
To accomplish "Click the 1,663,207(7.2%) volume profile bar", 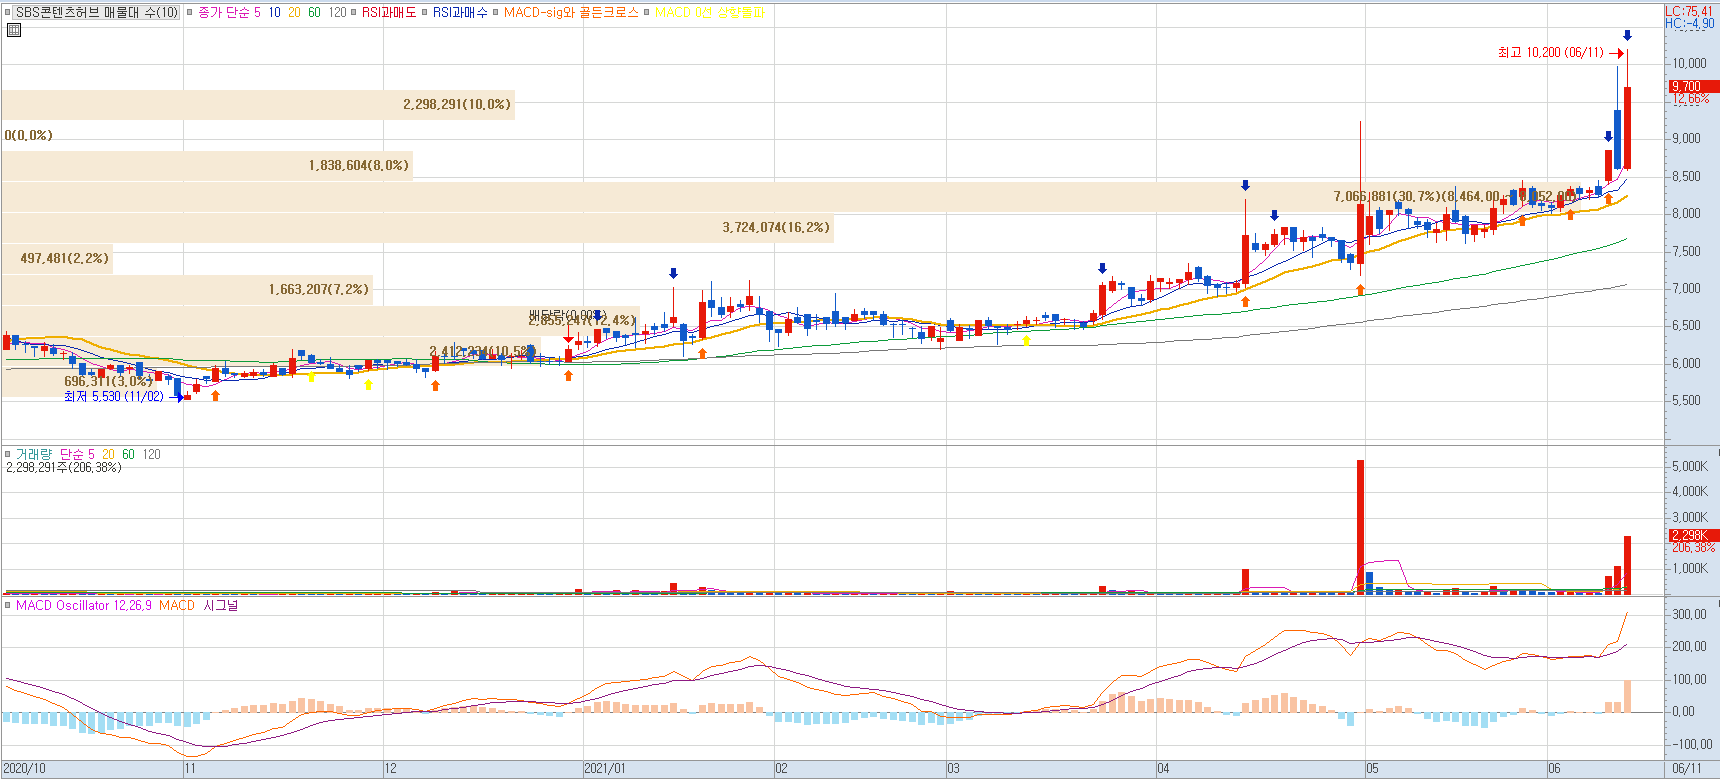I will (187, 289).
